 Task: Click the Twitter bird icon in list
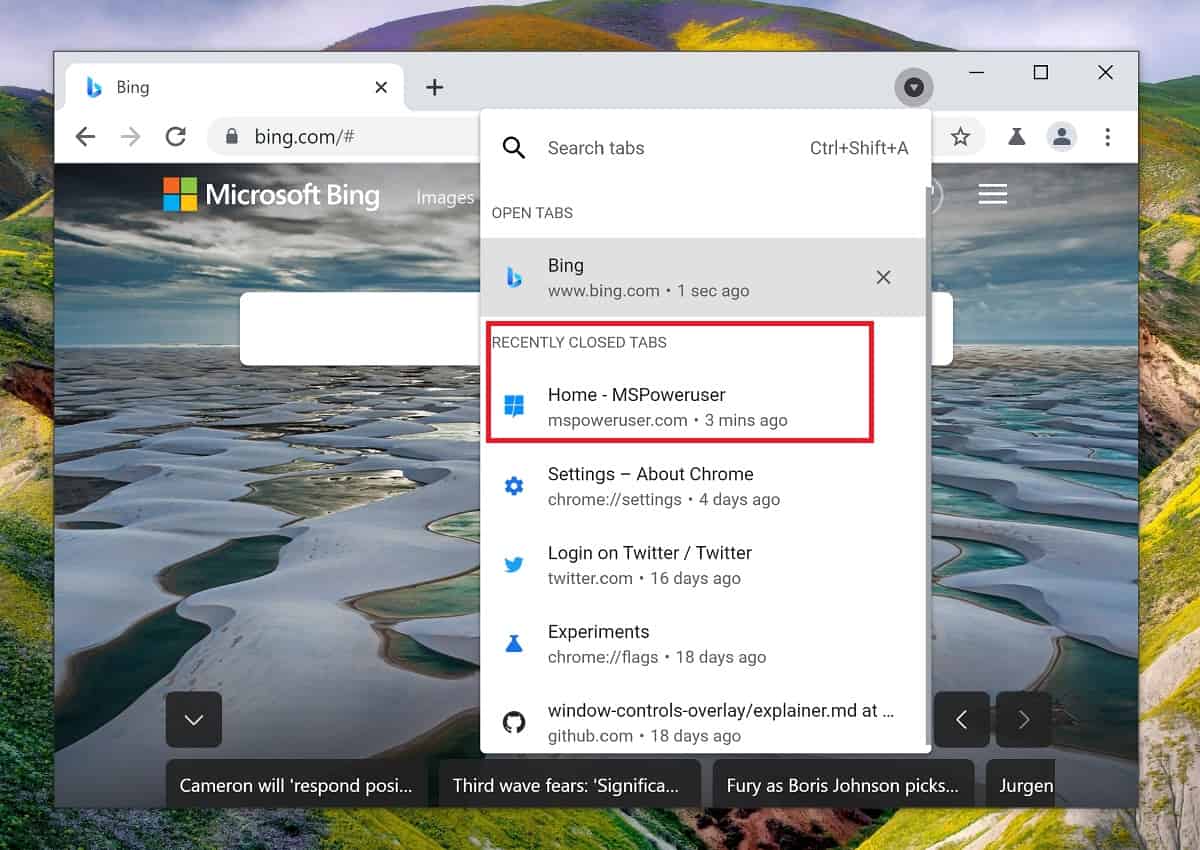point(514,565)
